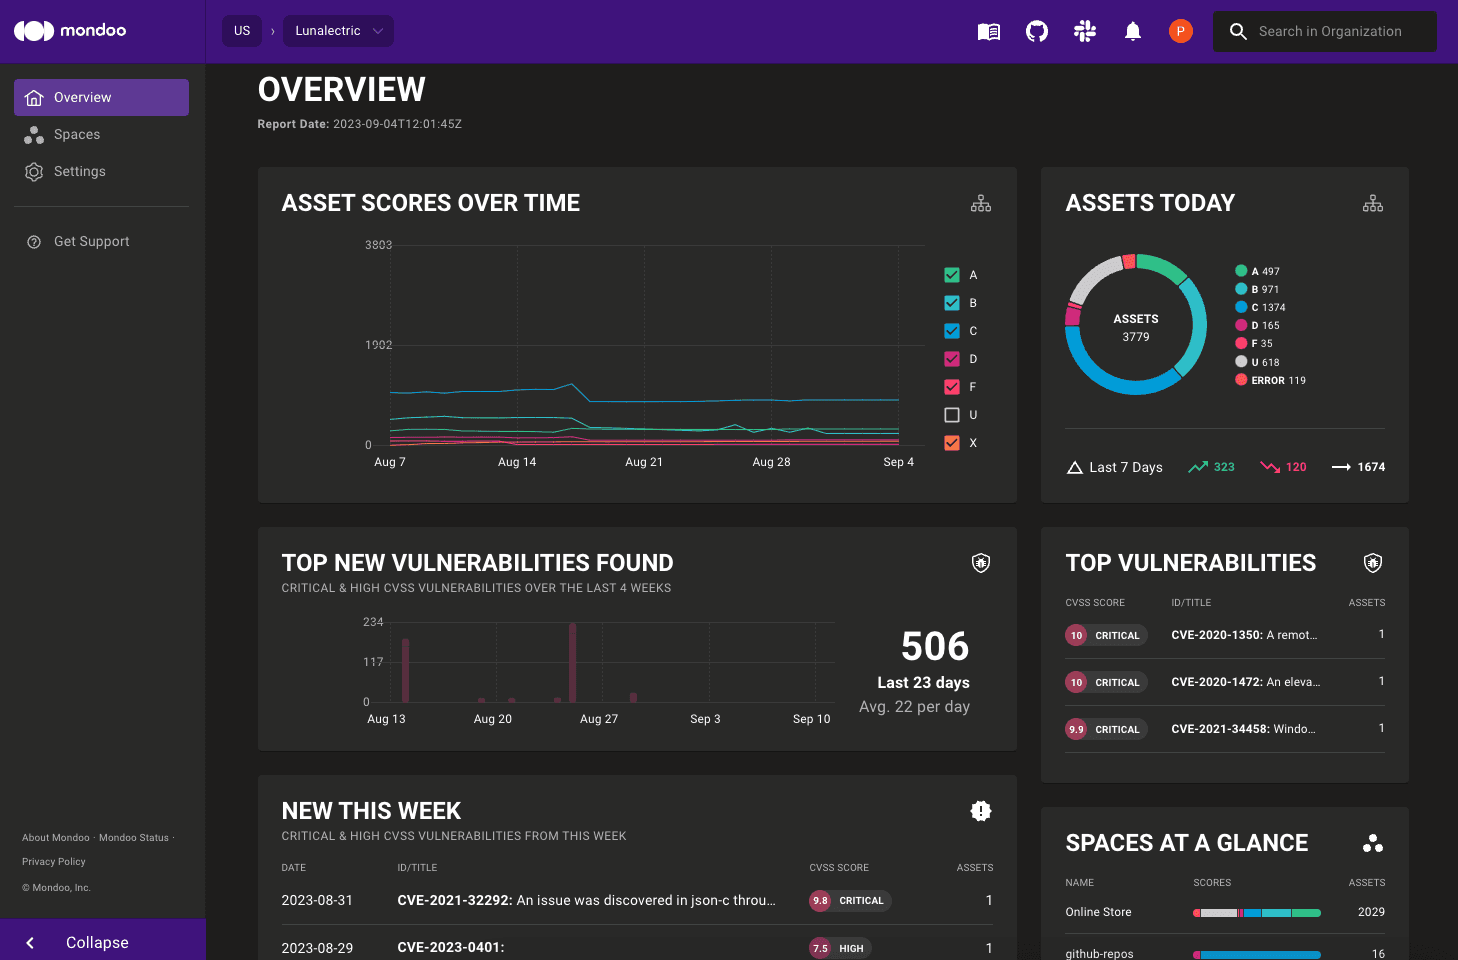This screenshot has width=1458, height=960.
Task: Enable the U score checkbox
Action: pyautogui.click(x=952, y=415)
